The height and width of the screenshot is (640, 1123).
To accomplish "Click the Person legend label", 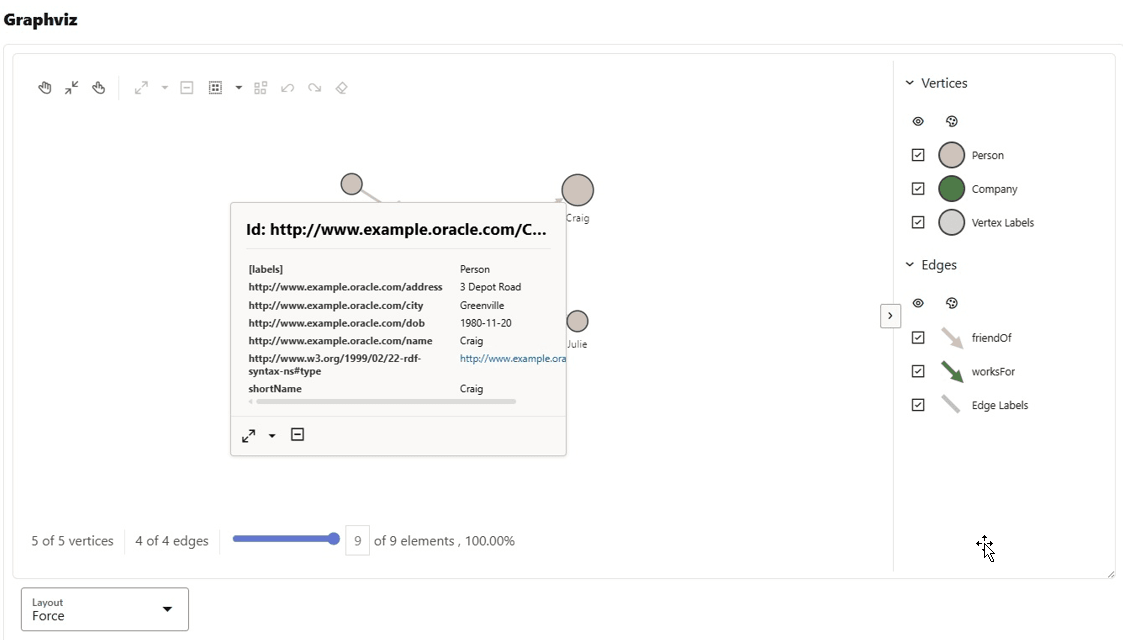I will click(988, 155).
